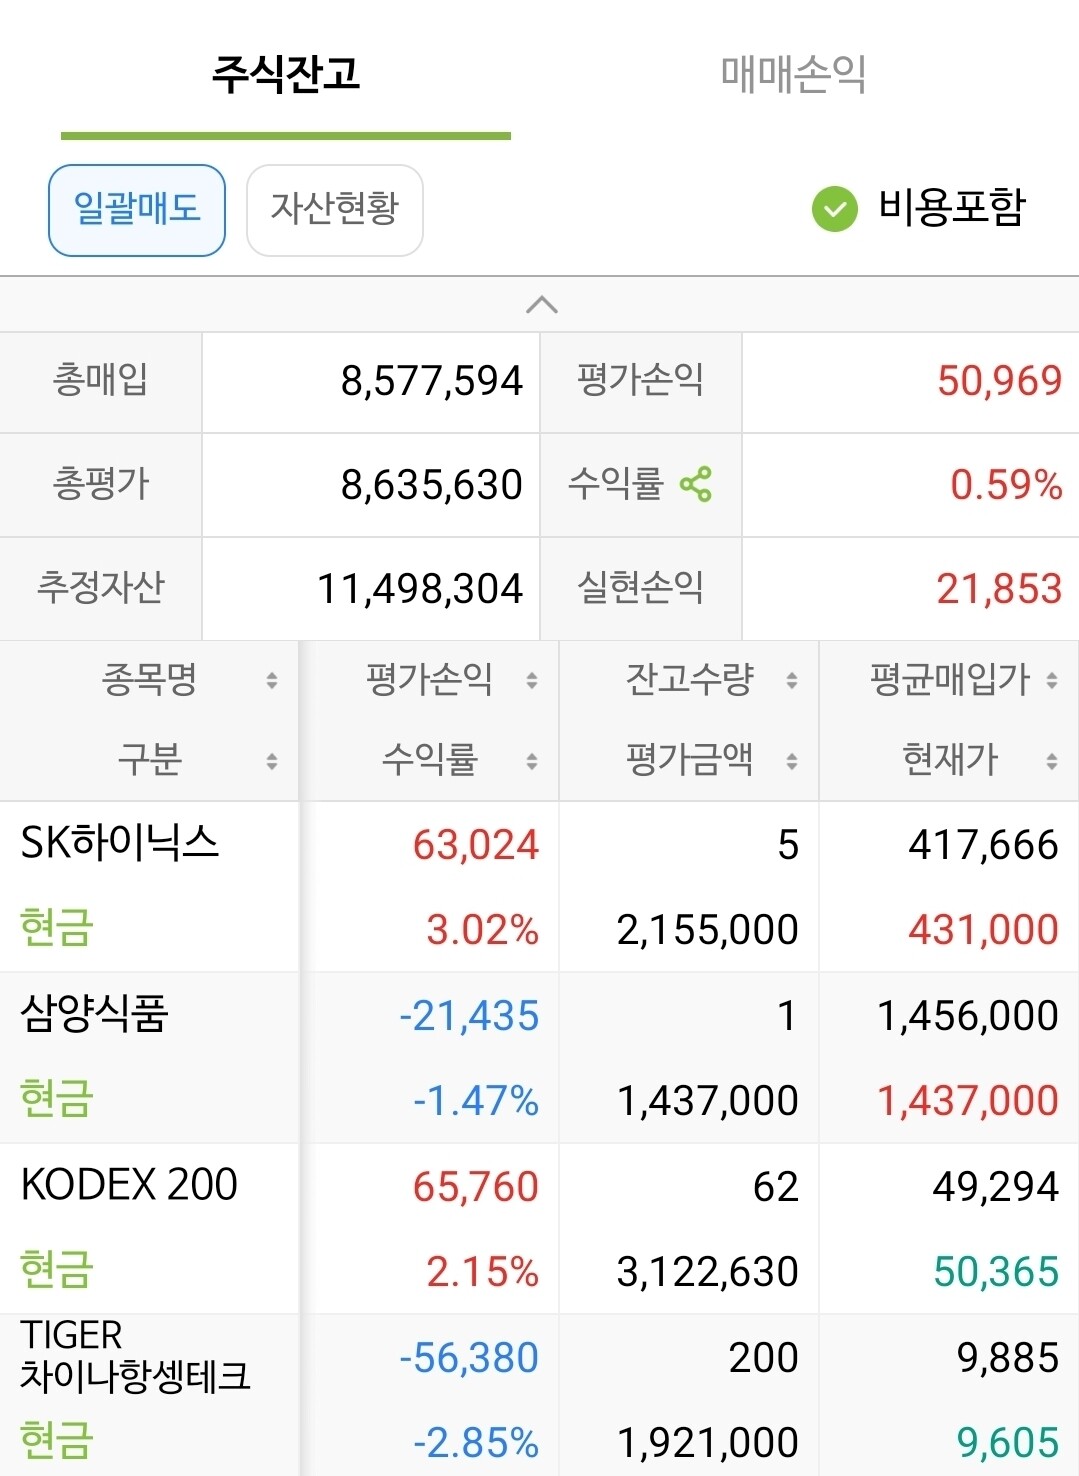Tap 총매입 value 8,577,594

(x=431, y=381)
